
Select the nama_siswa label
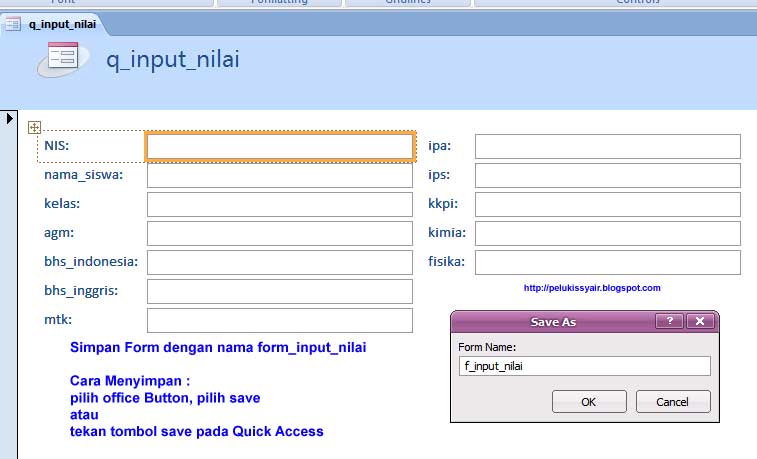(84, 174)
